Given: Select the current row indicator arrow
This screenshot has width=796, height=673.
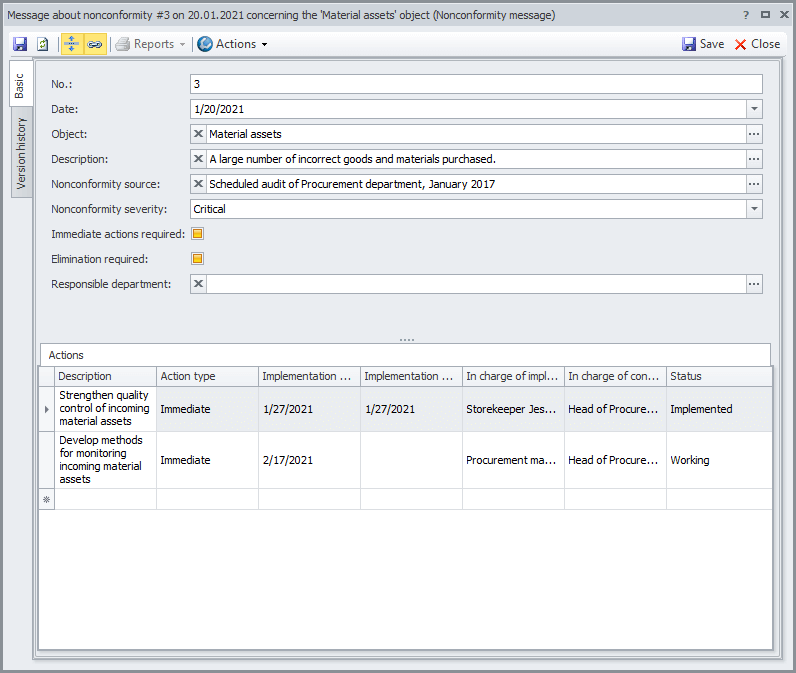Looking at the screenshot, I should pyautogui.click(x=47, y=409).
